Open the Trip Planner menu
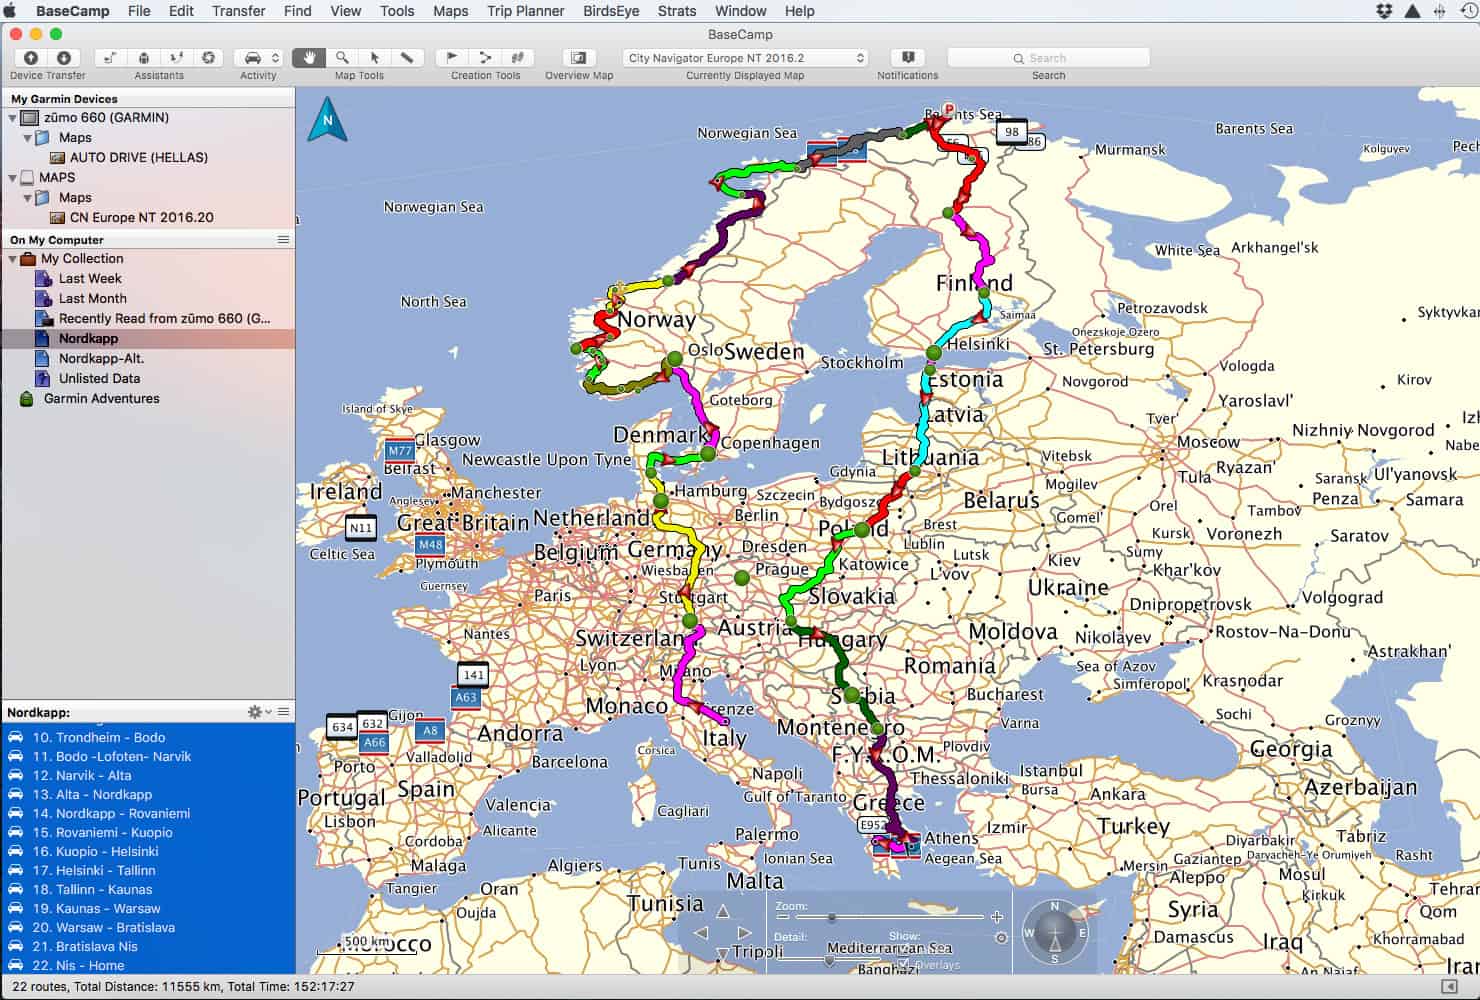This screenshot has width=1480, height=1000. 526,11
